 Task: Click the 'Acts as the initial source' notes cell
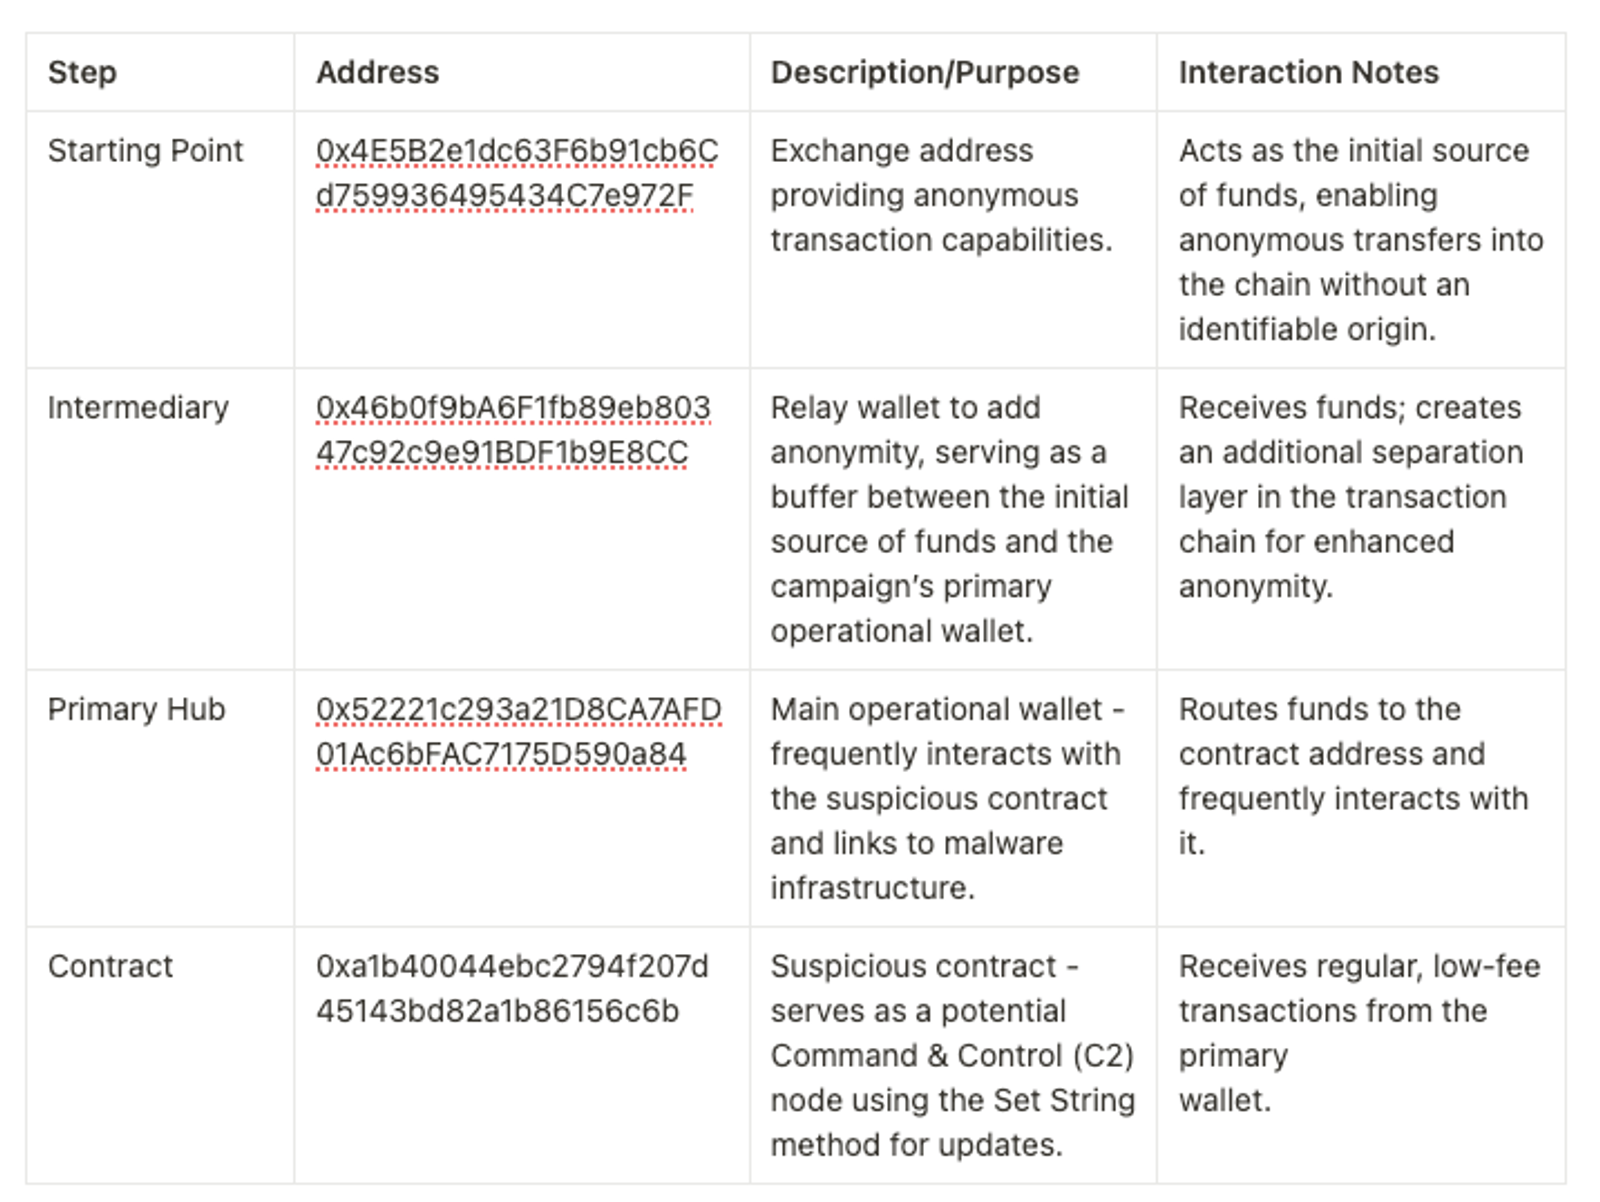tap(1360, 240)
